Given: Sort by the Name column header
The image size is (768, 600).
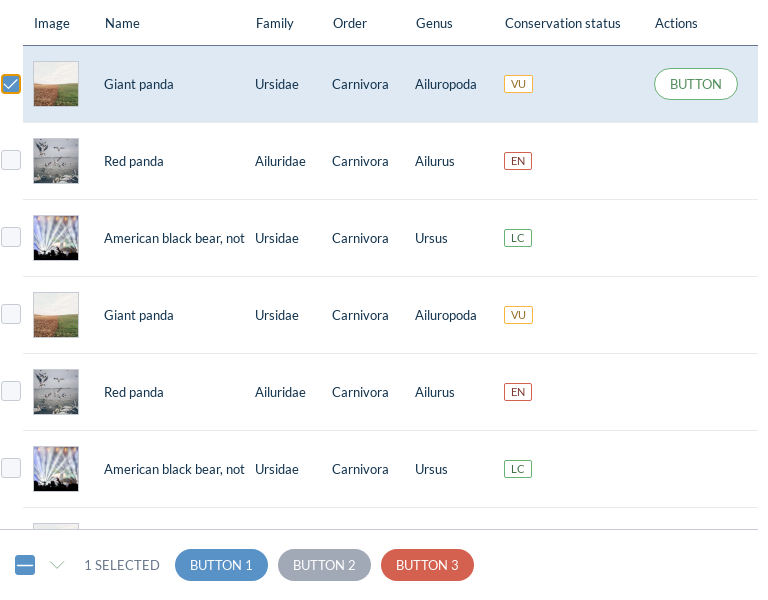Looking at the screenshot, I should 122,23.
